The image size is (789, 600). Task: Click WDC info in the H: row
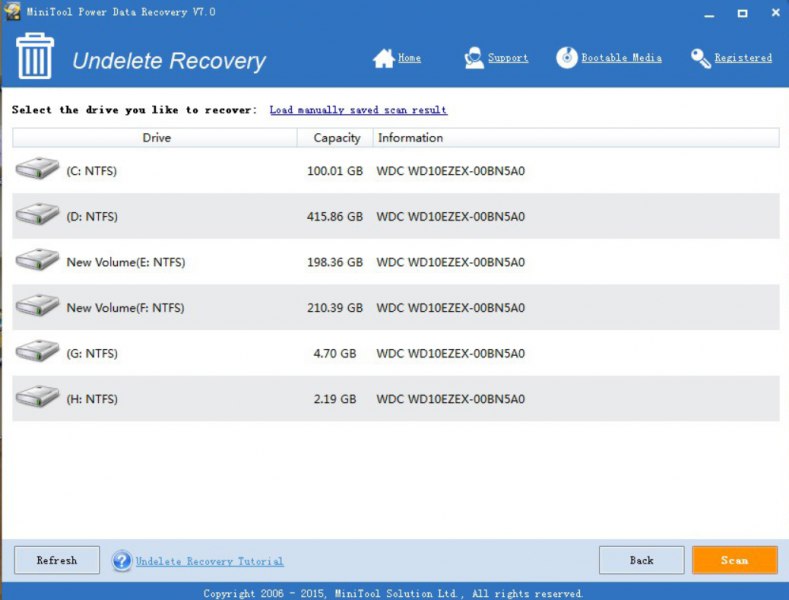click(x=450, y=399)
